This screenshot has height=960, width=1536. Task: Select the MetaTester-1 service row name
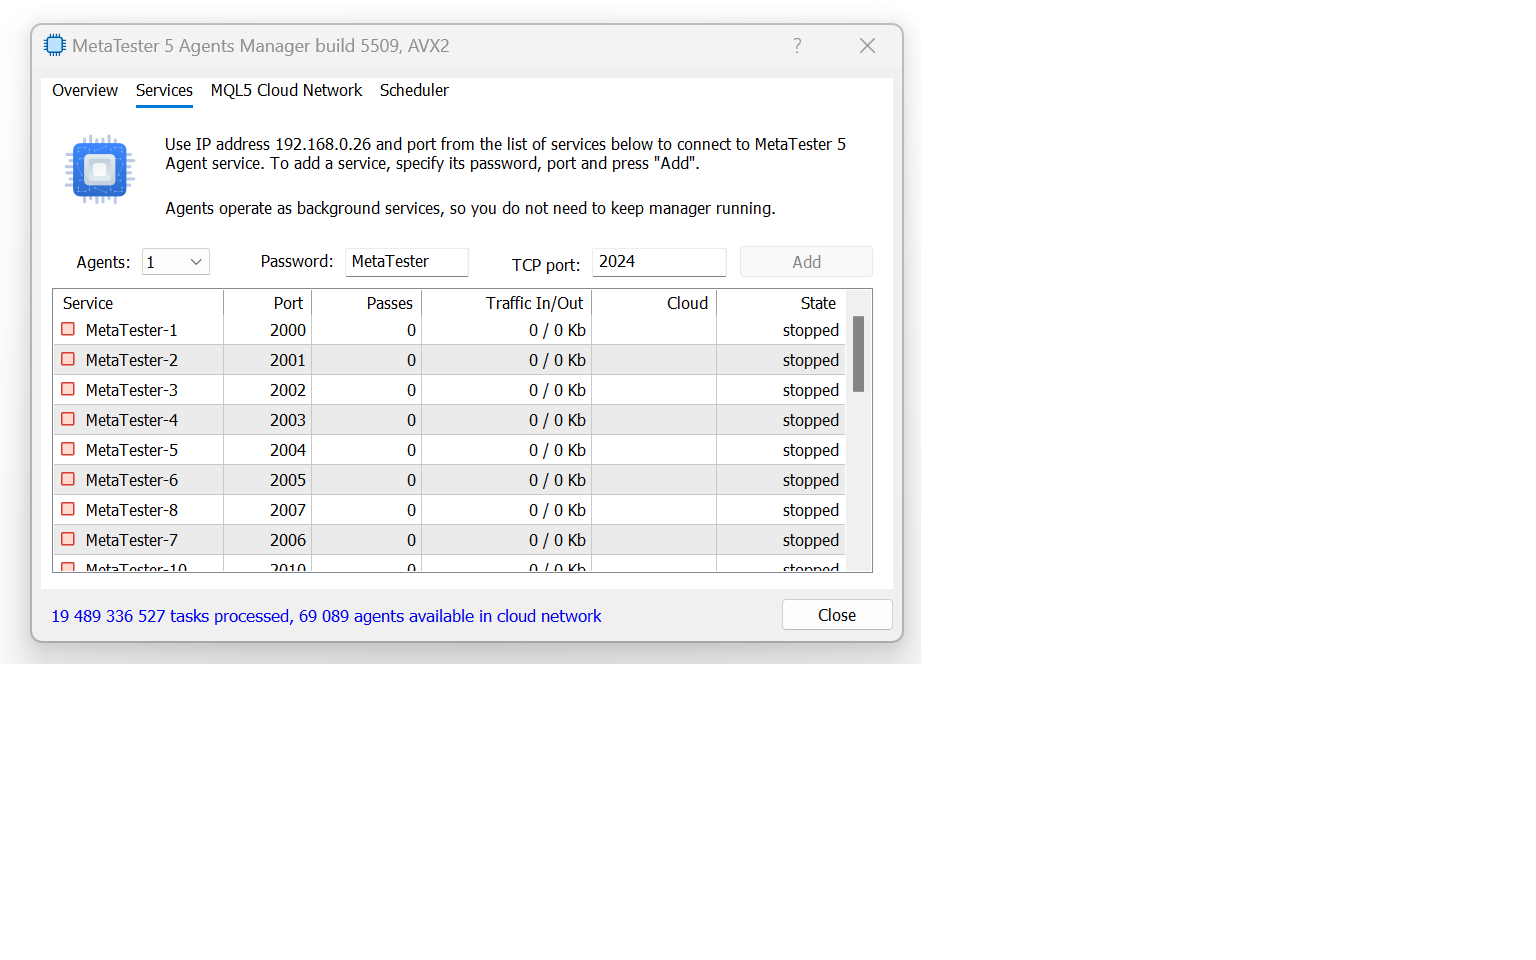pos(132,330)
